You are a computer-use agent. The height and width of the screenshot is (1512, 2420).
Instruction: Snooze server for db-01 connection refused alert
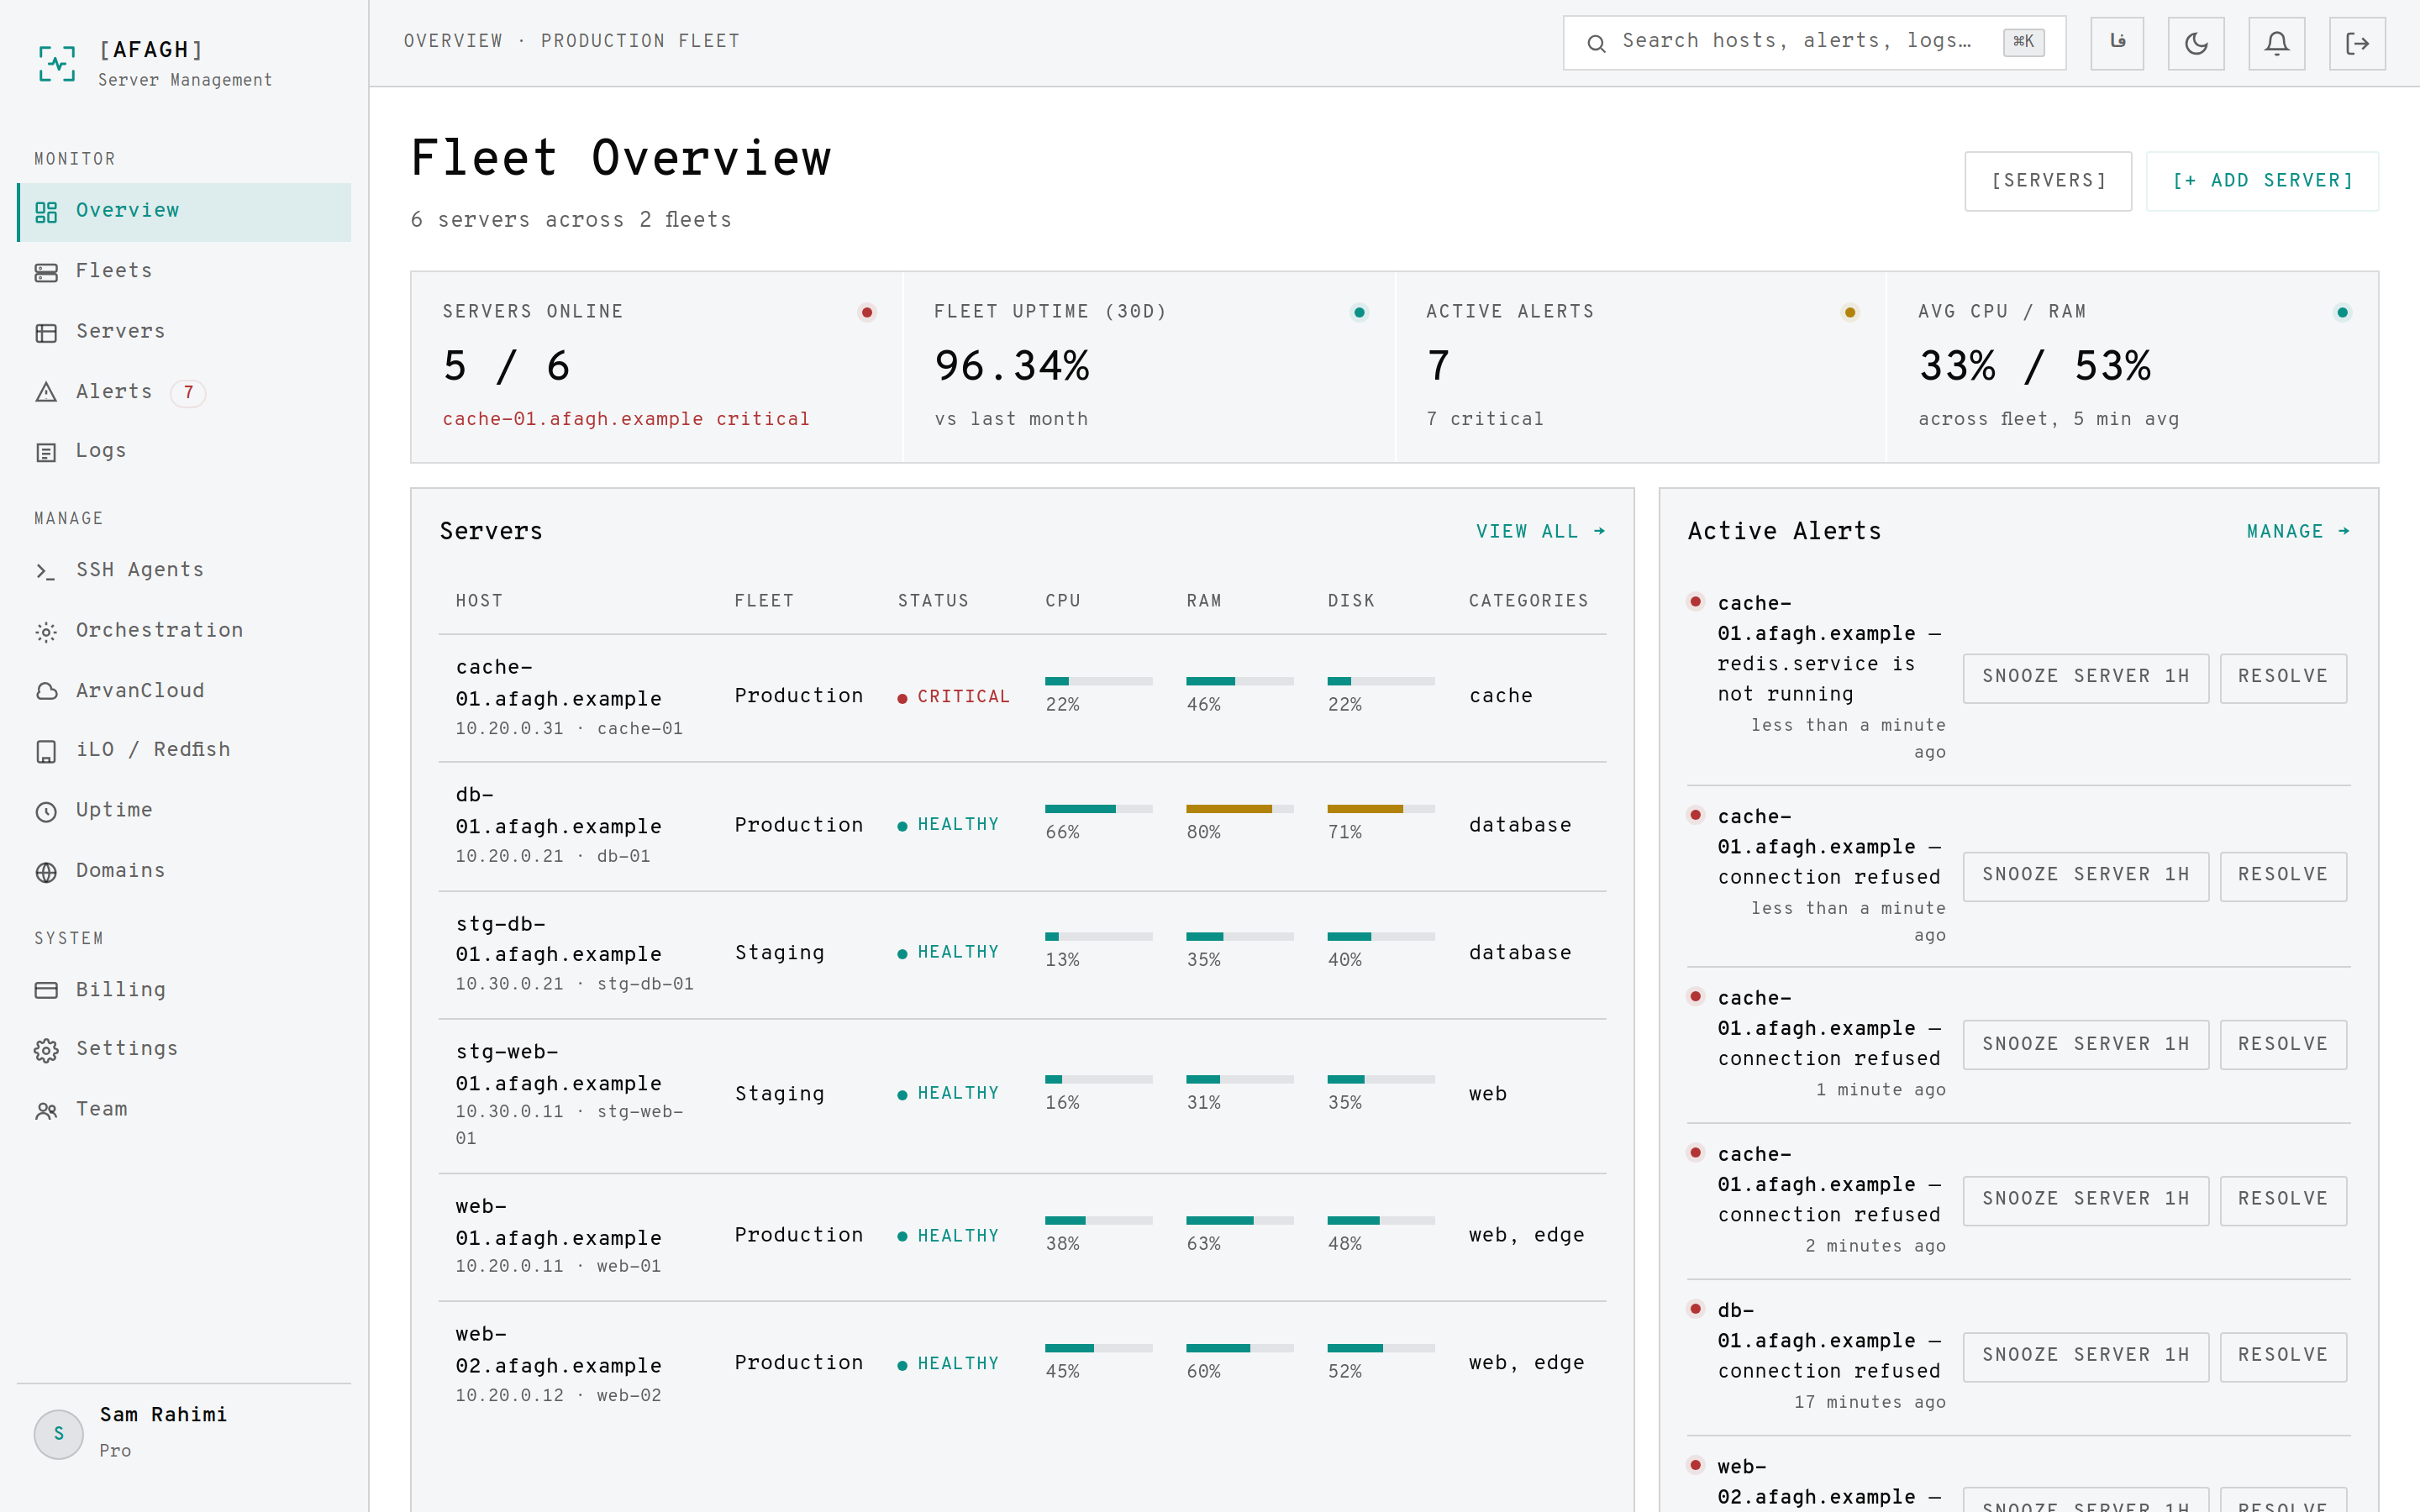(2086, 1357)
